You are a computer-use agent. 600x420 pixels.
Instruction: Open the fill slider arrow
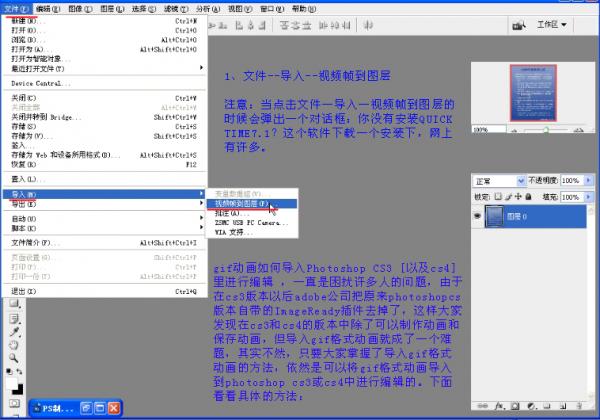click(589, 197)
